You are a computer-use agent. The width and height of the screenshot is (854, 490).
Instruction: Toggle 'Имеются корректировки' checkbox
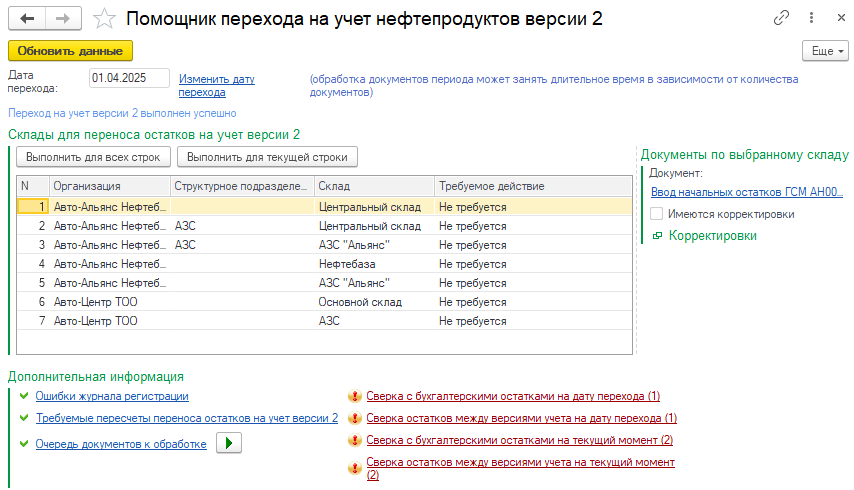657,214
